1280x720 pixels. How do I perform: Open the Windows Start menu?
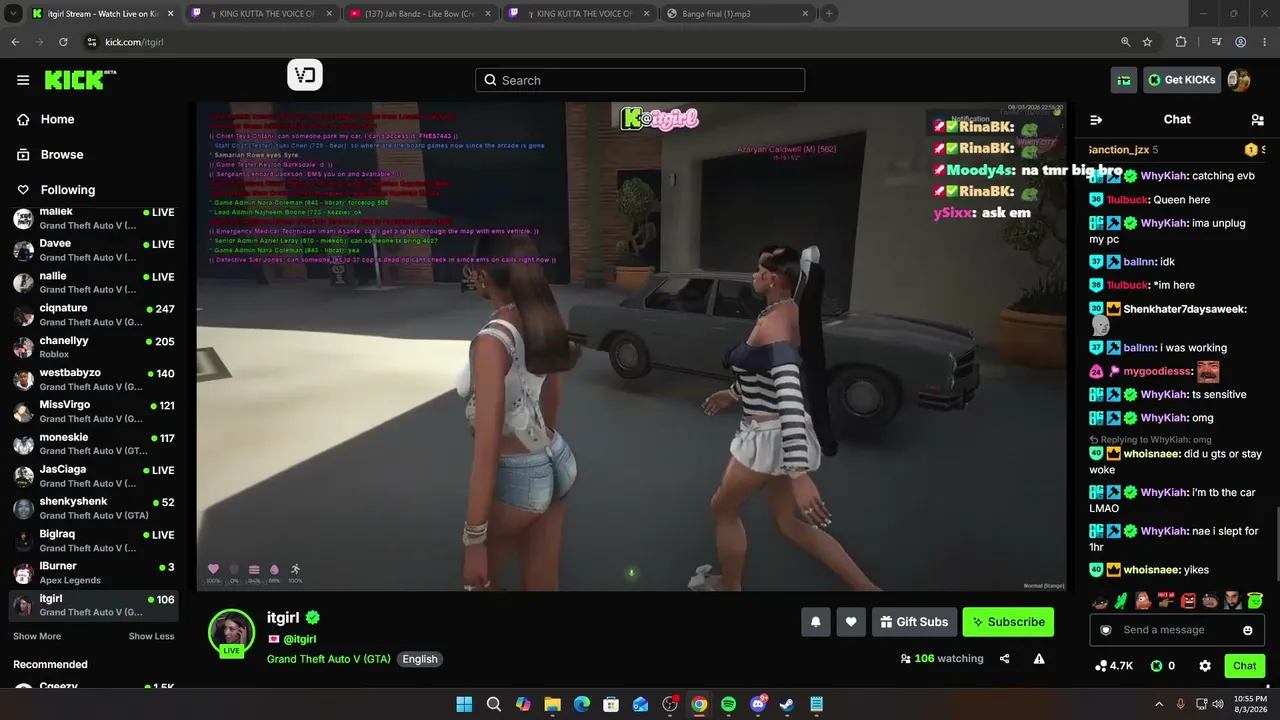pyautogui.click(x=464, y=704)
